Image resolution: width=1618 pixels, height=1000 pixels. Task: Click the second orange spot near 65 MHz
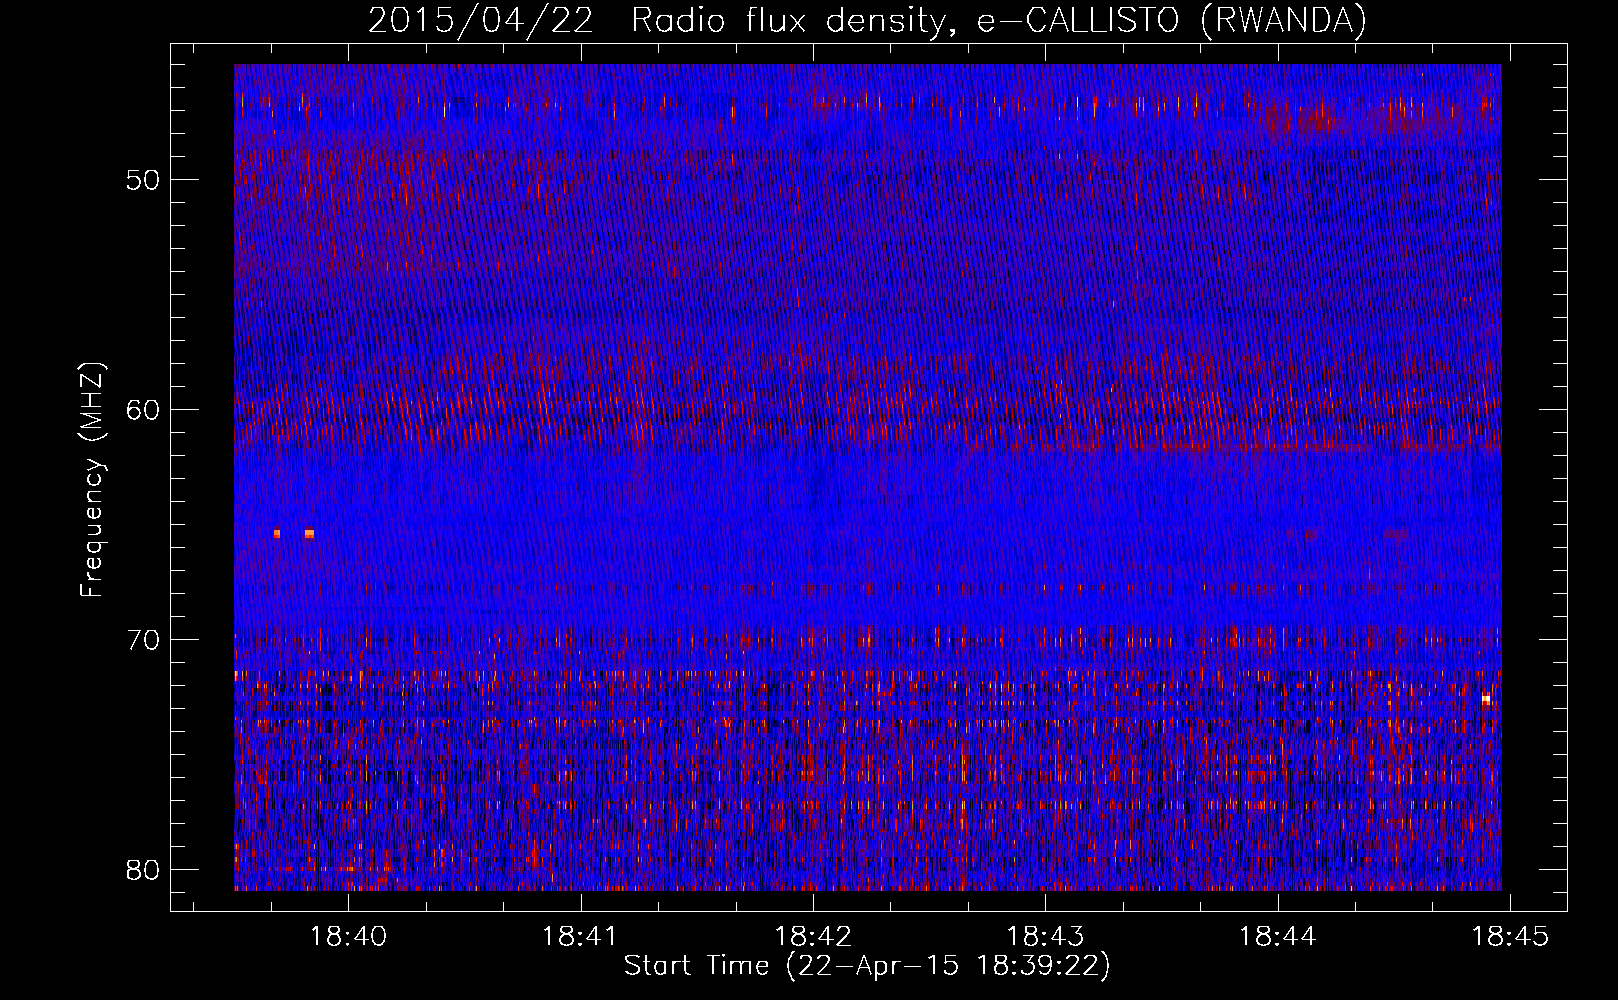click(309, 533)
